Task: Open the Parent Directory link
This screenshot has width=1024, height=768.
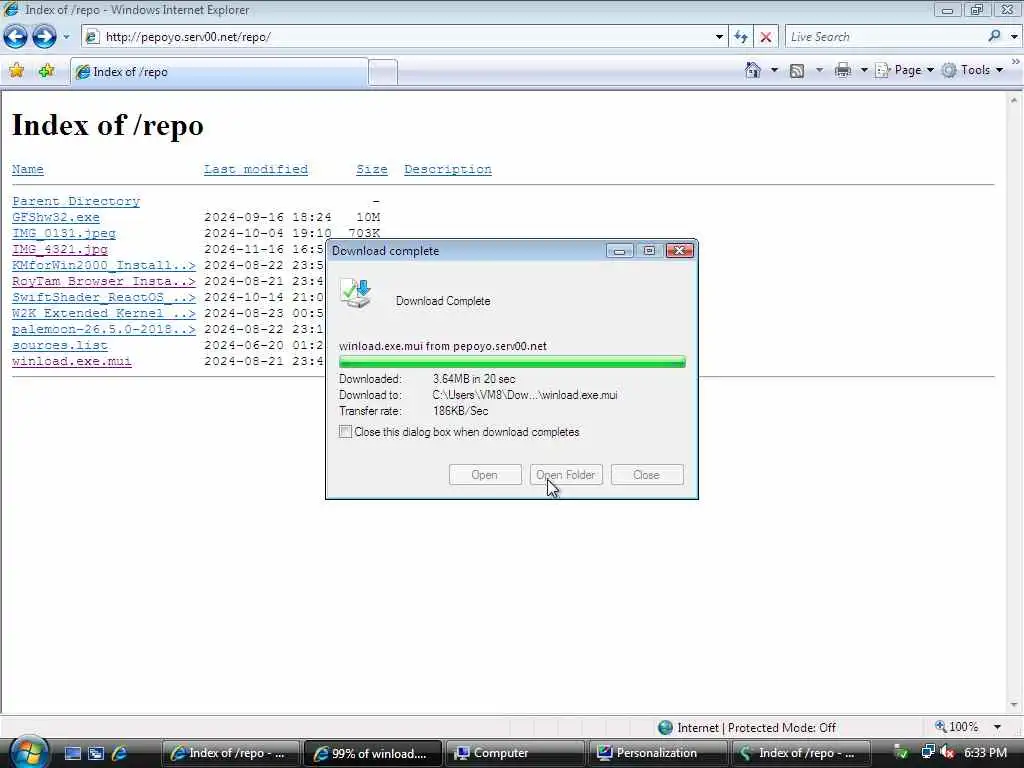Action: tap(76, 201)
